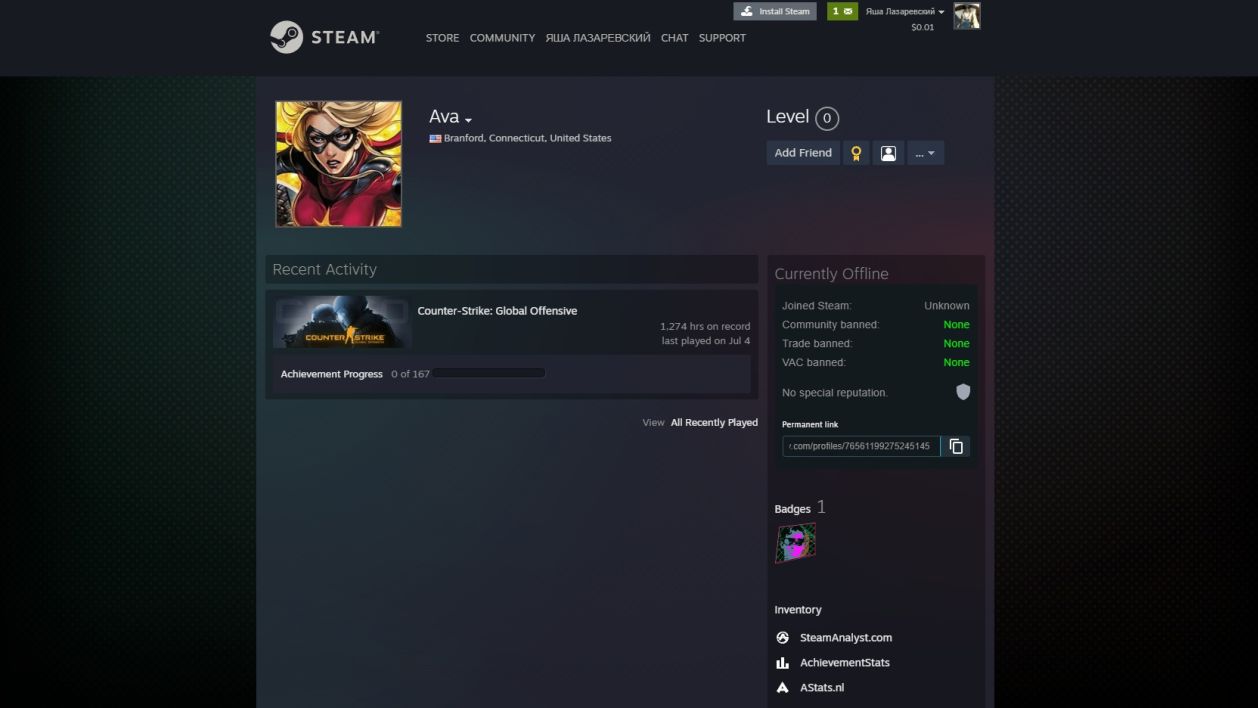Screen dimensions: 1258x708
Task: Click the '0 of 167' achievement count
Action: (x=410, y=374)
